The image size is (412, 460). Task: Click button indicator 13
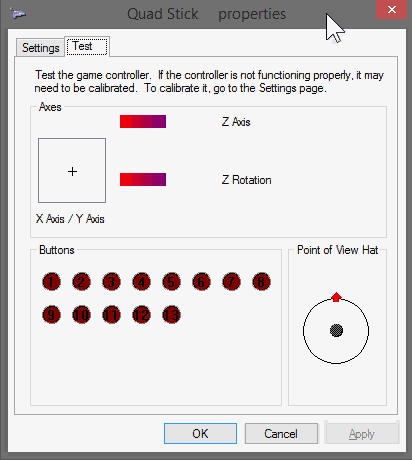pyautogui.click(x=171, y=315)
